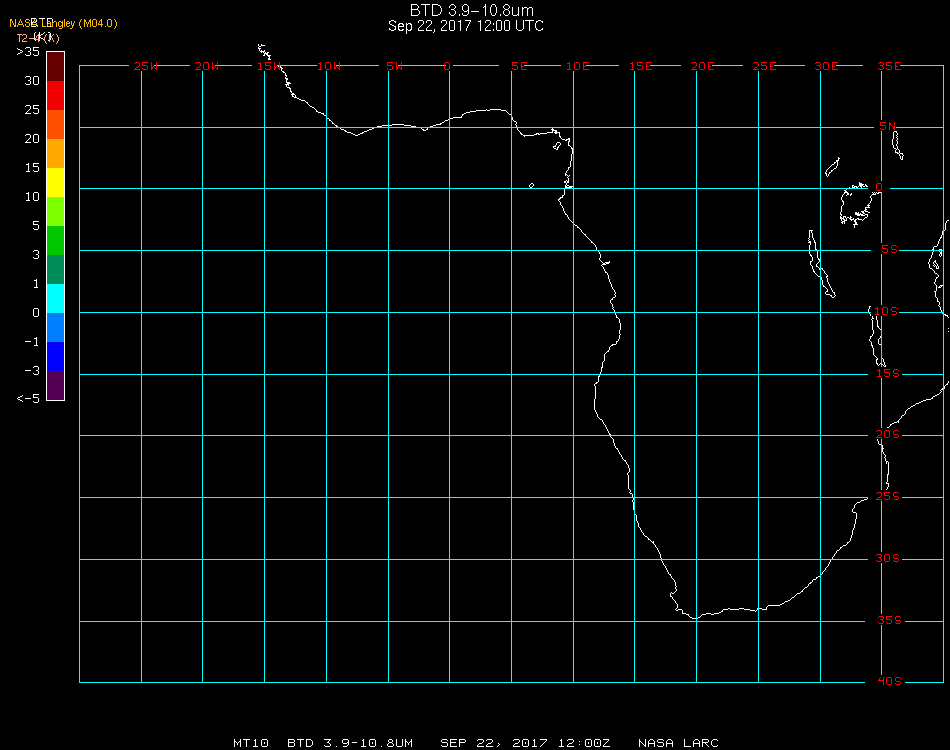Click the '25S' latitude label

pyautogui.click(x=888, y=496)
